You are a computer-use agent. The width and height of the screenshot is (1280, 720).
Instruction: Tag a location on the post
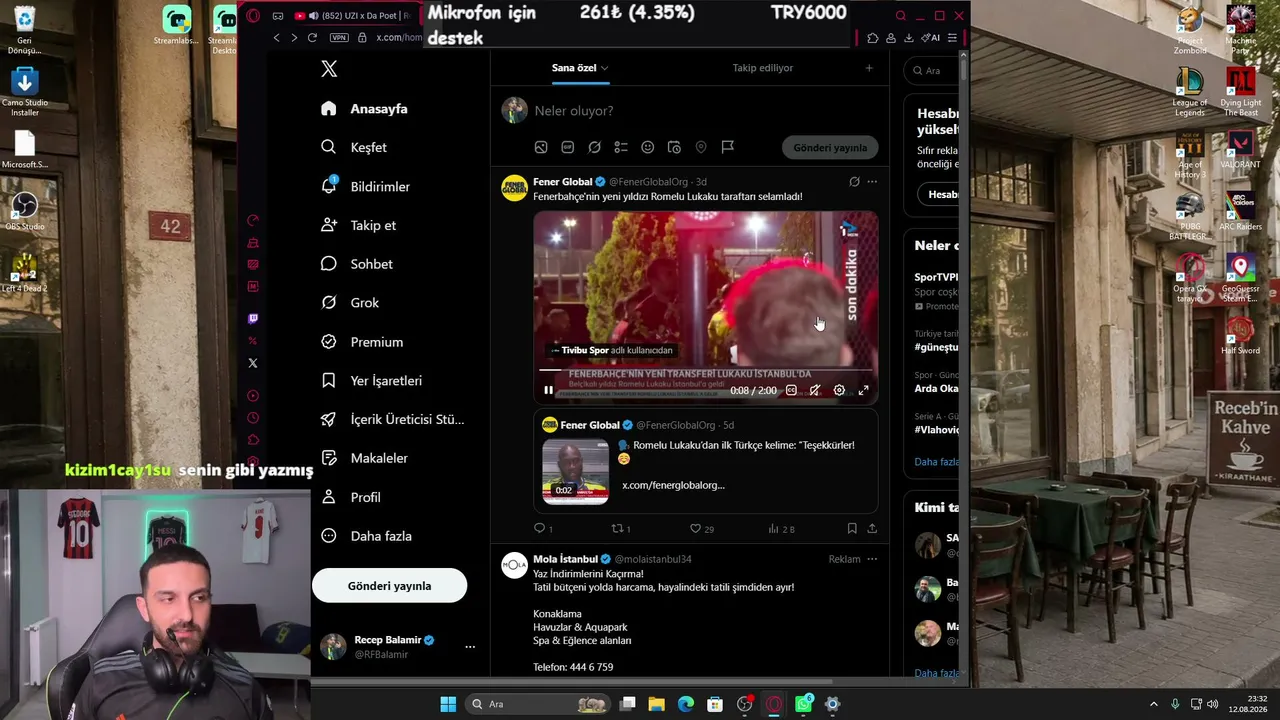click(x=701, y=147)
